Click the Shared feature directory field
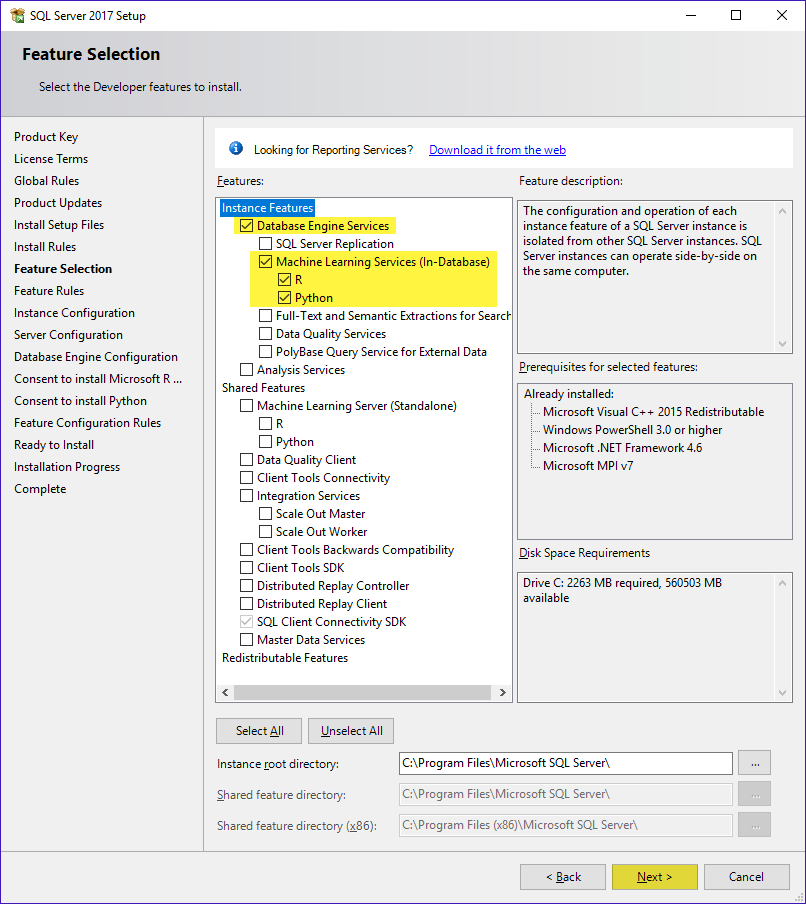Viewport: 806px width, 904px height. [566, 794]
